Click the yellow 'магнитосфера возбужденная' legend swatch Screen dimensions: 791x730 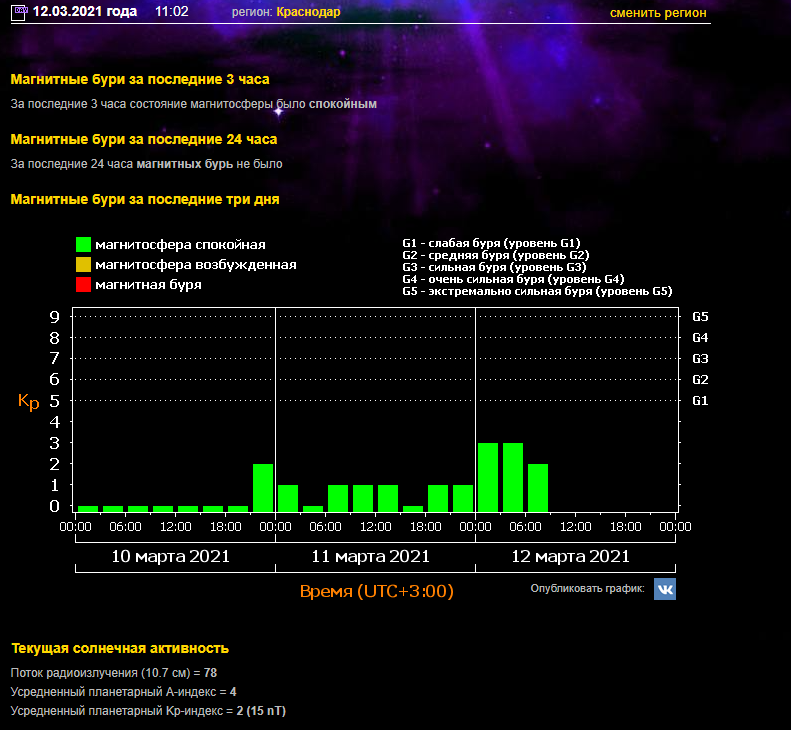[x=83, y=264]
